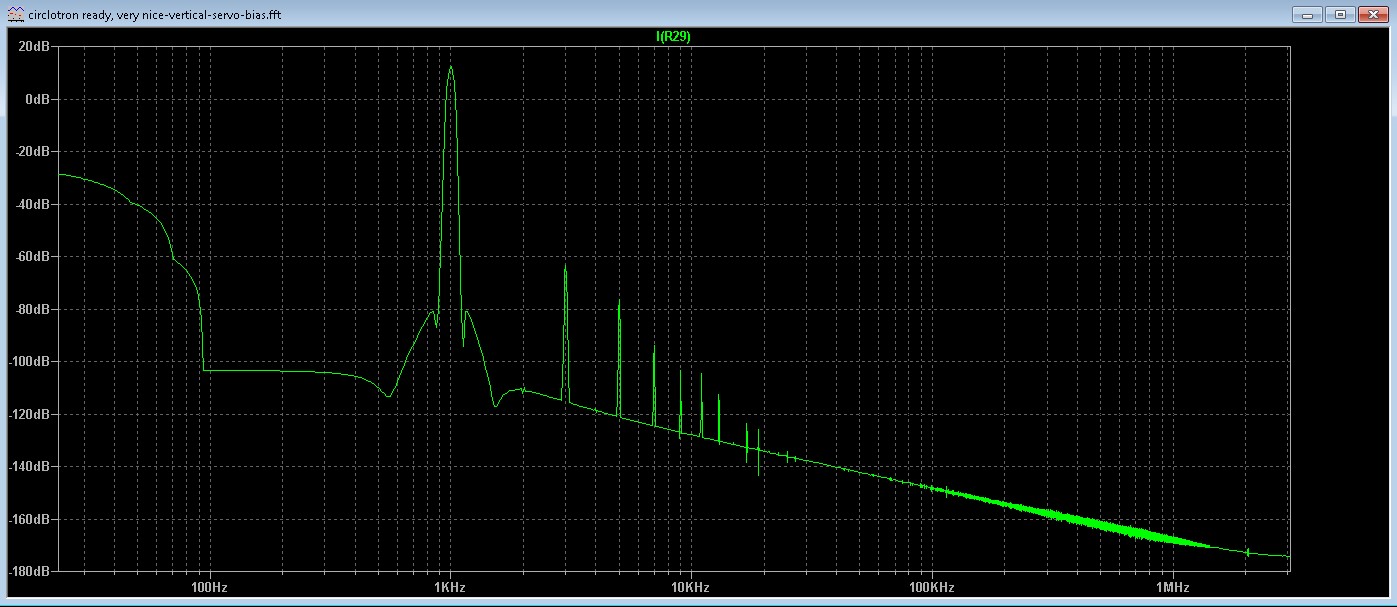Click the 1KHz x-axis label
1397x607 pixels.
coord(449,587)
